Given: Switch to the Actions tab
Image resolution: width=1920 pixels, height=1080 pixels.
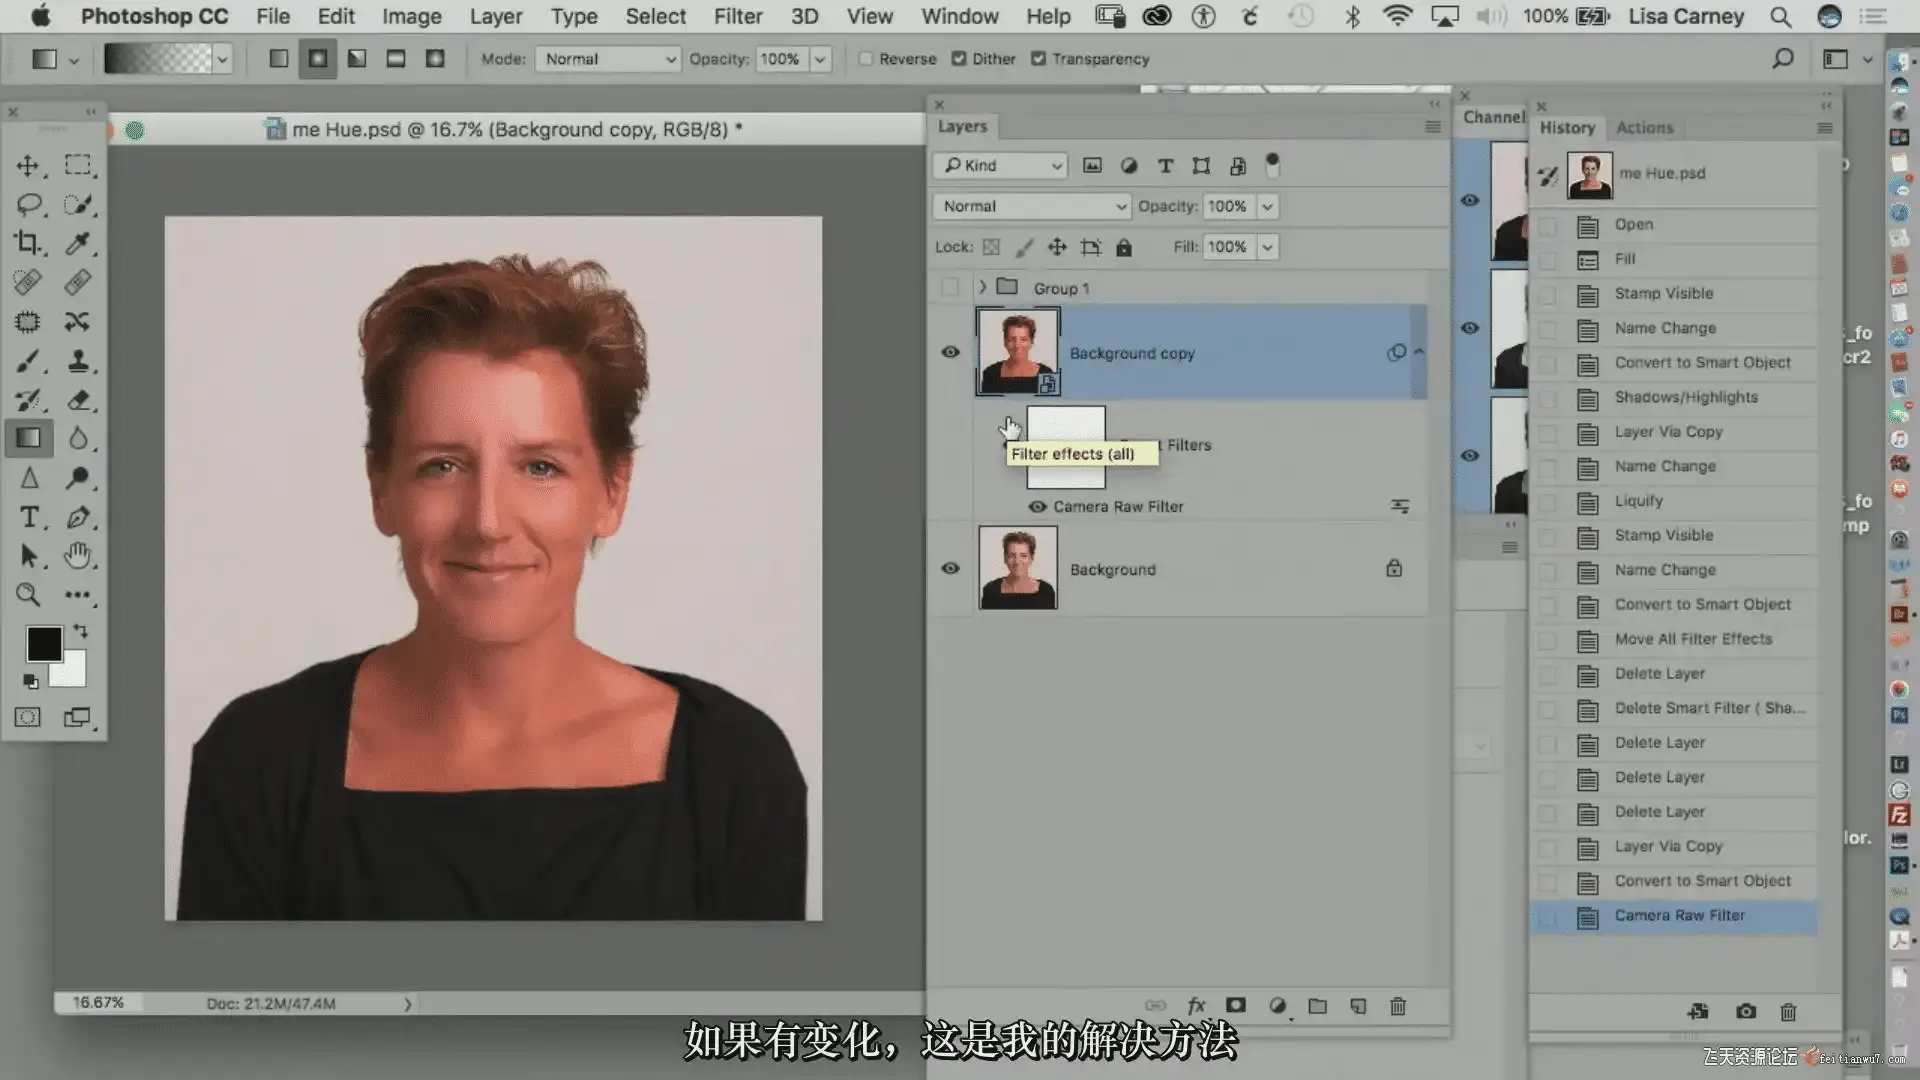Looking at the screenshot, I should coord(1644,128).
